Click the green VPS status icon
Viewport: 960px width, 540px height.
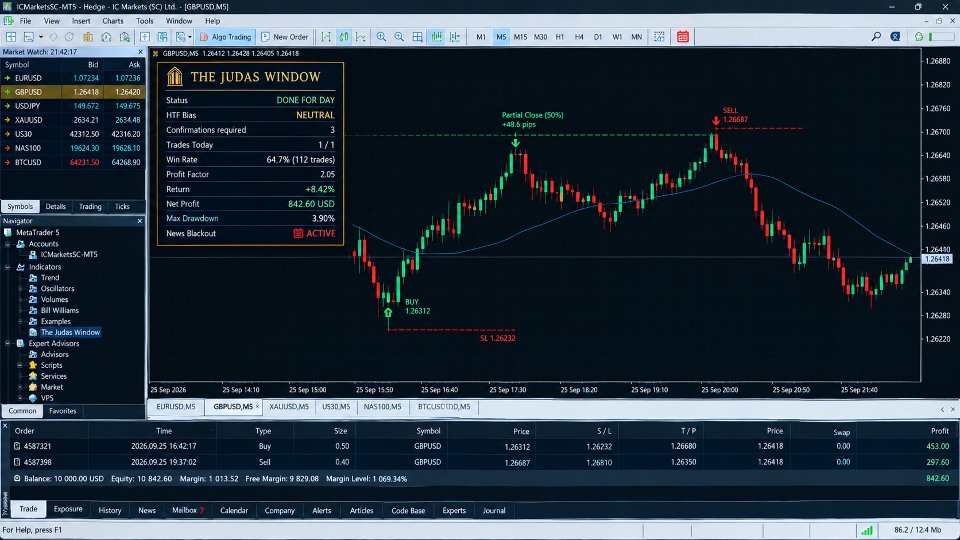tap(918, 37)
